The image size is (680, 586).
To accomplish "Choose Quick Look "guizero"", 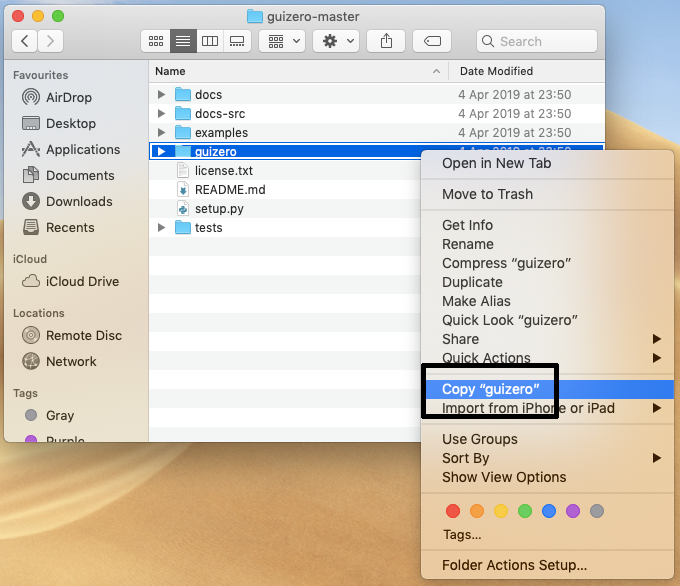I will click(547, 320).
